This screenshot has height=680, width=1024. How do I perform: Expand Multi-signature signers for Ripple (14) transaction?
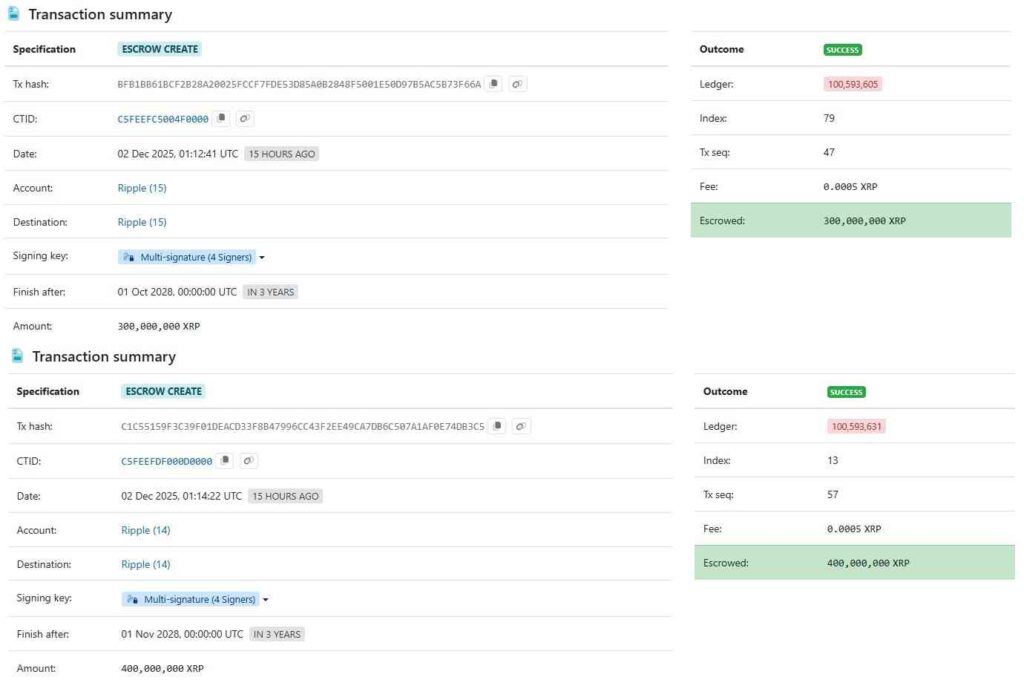pos(266,599)
